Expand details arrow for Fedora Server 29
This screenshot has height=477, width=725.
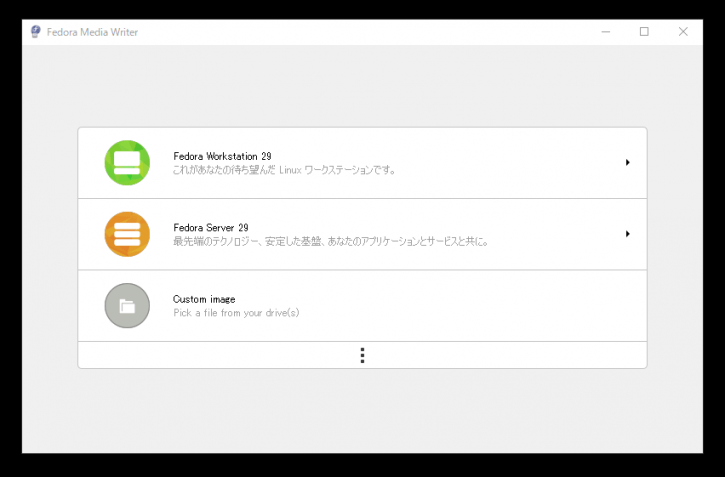pos(627,234)
